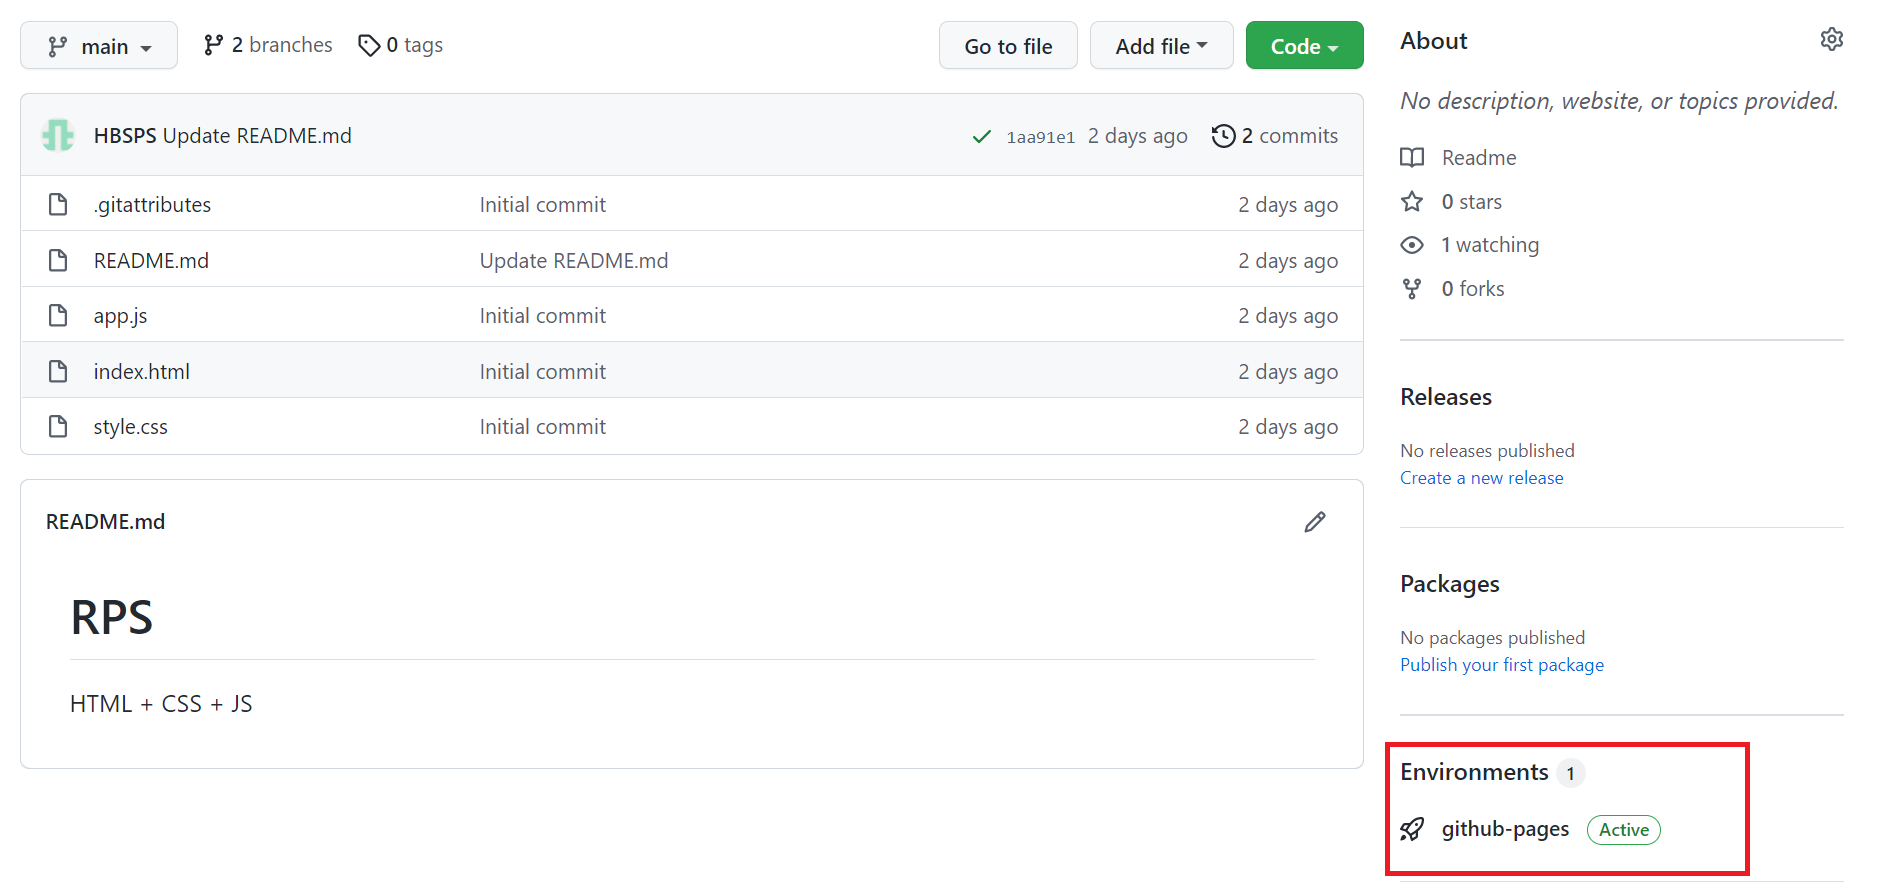
Task: Open the Environments heading
Action: pos(1474,772)
